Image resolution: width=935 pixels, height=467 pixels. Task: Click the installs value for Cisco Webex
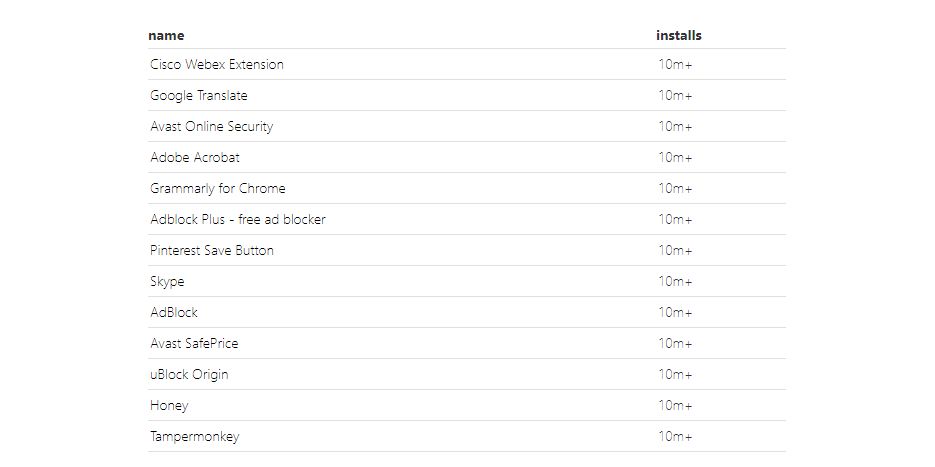(675, 64)
